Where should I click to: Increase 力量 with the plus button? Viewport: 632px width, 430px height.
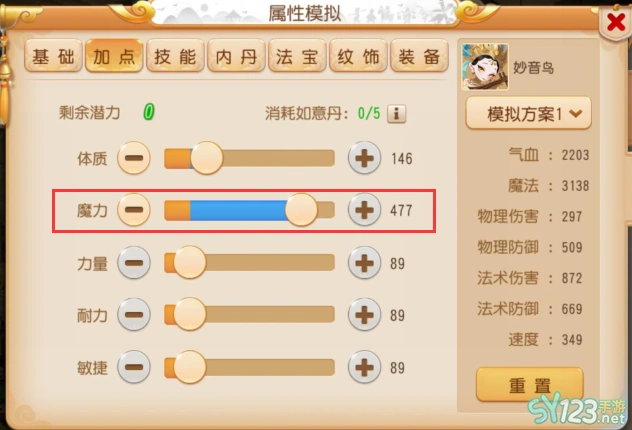[364, 263]
